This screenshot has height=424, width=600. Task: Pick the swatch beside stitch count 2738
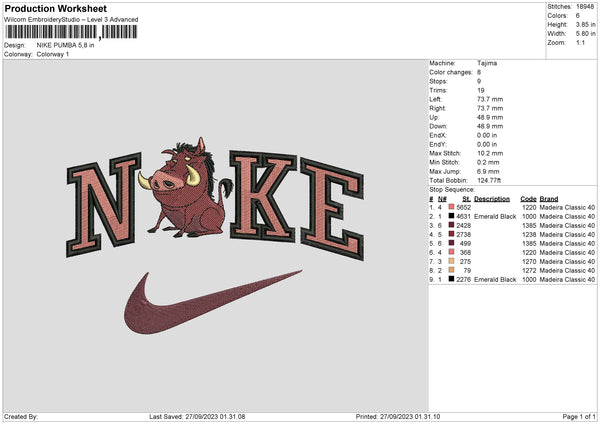[x=452, y=234]
